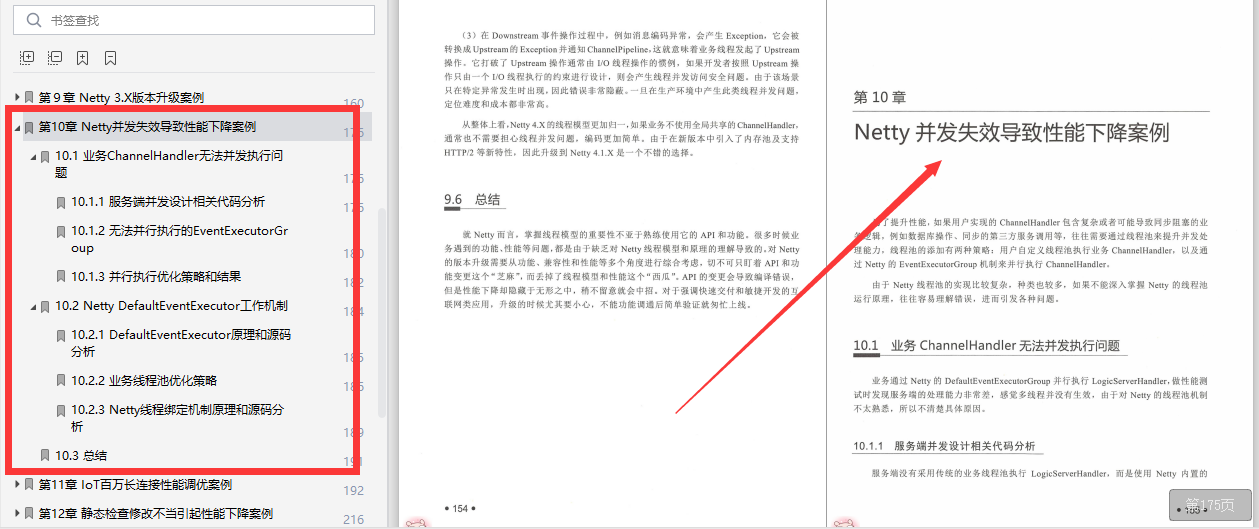1259x529 pixels.
Task: Click page number 160 beside chapter 9
Action: point(354,104)
